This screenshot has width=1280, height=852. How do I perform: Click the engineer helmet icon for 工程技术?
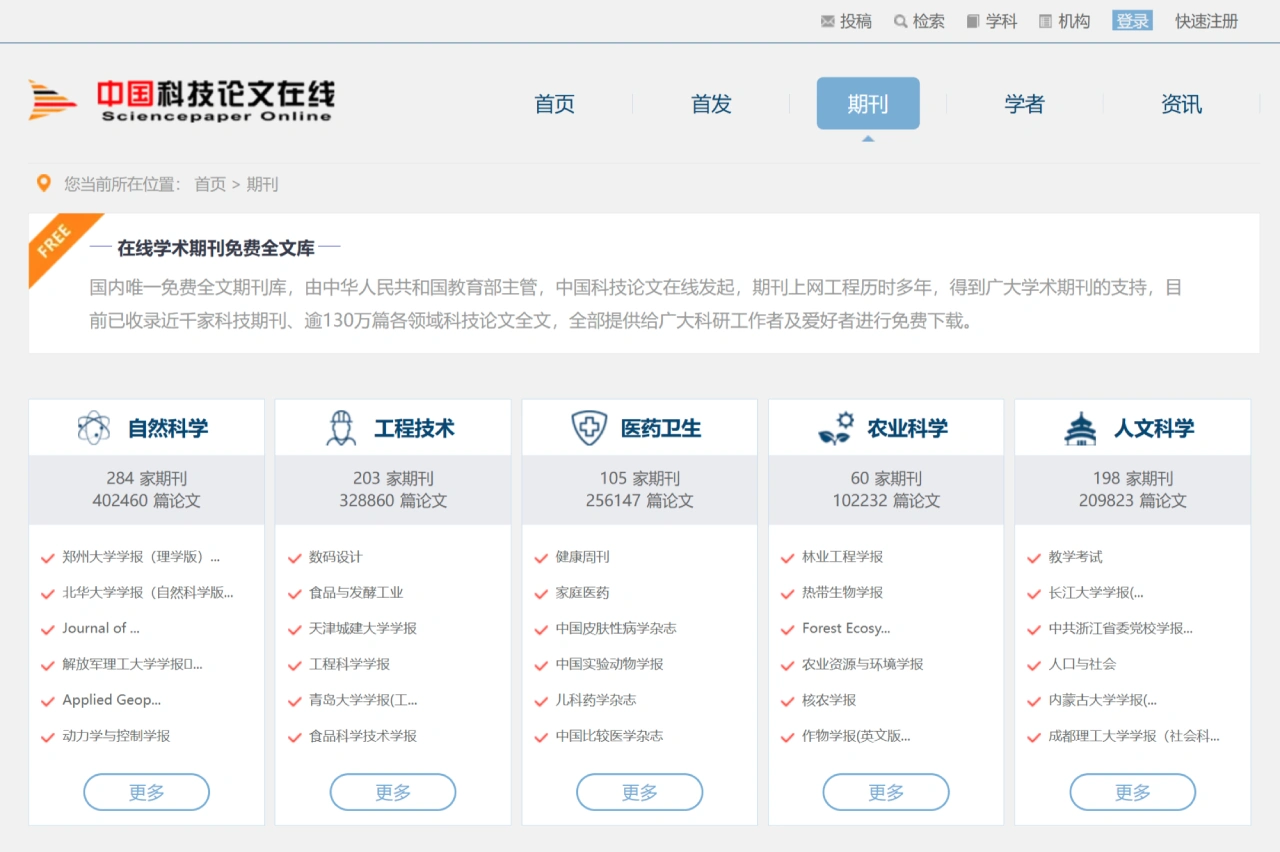tap(341, 428)
